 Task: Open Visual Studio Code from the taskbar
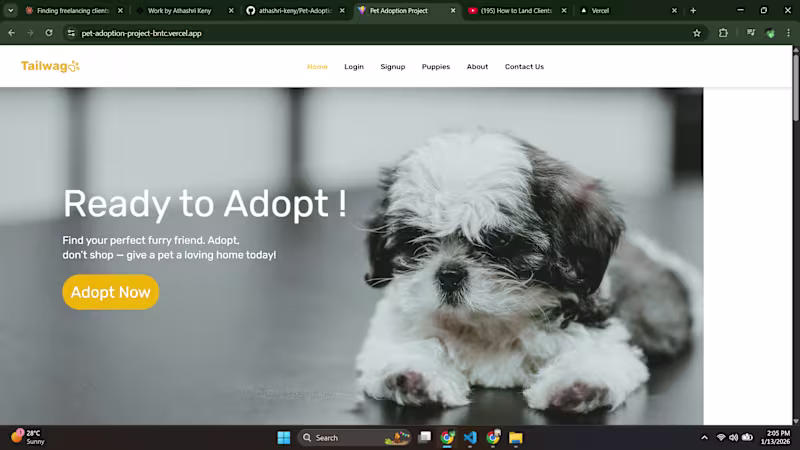pyautogui.click(x=470, y=437)
